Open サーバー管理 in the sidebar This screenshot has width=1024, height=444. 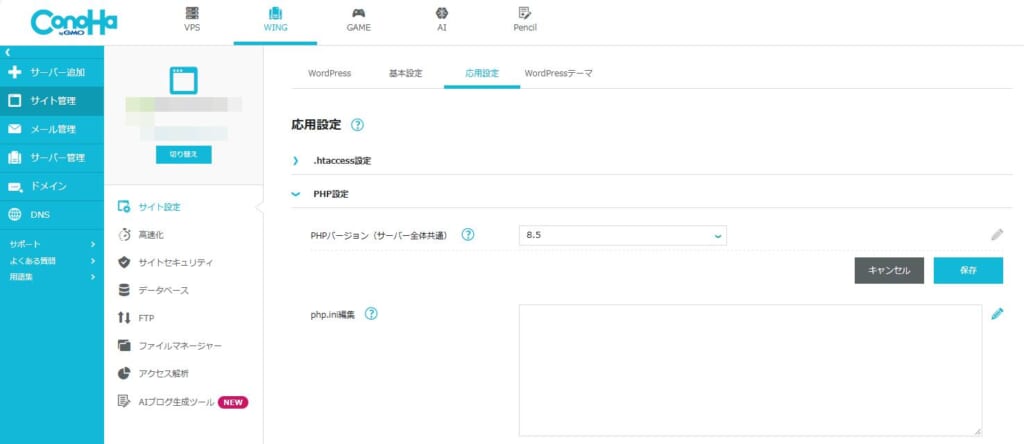click(x=52, y=158)
